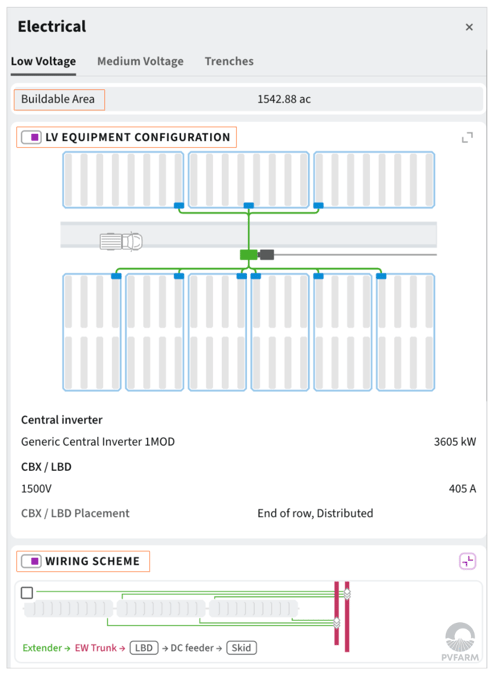494x675 pixels.
Task: Click the truck icon on the road
Action: pyautogui.click(x=121, y=241)
